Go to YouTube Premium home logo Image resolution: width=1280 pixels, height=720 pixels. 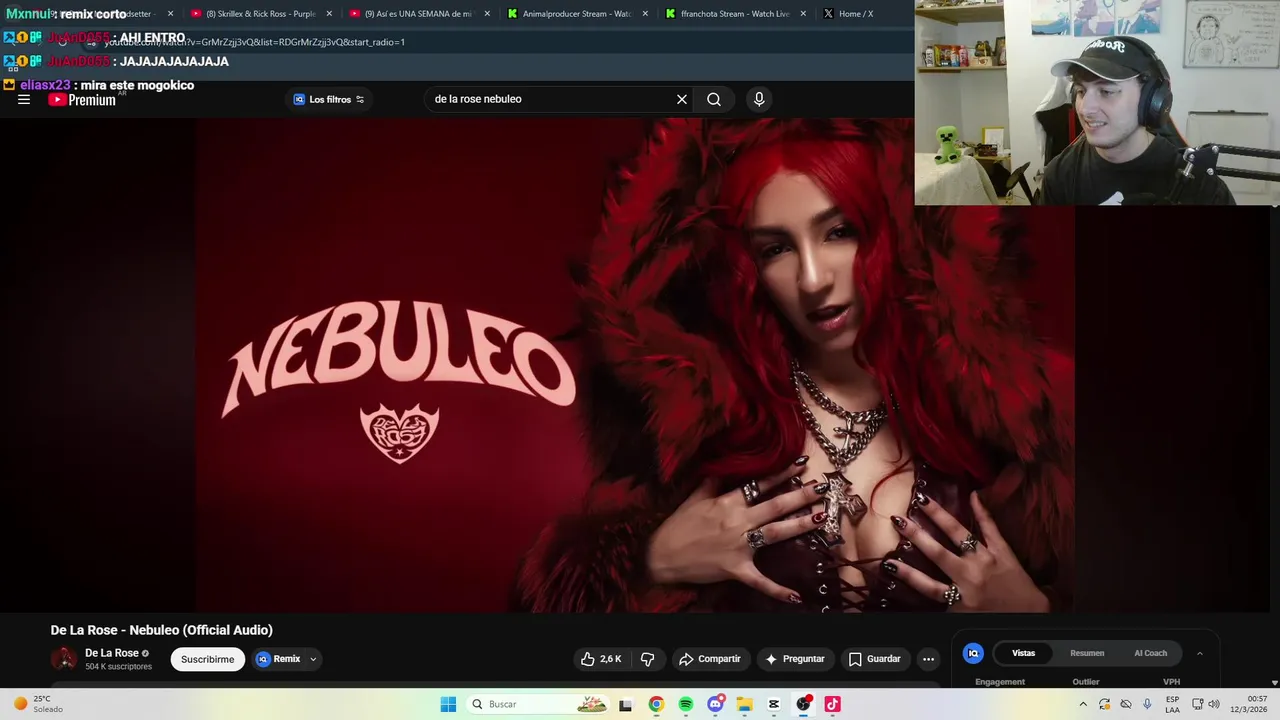pyautogui.click(x=82, y=99)
